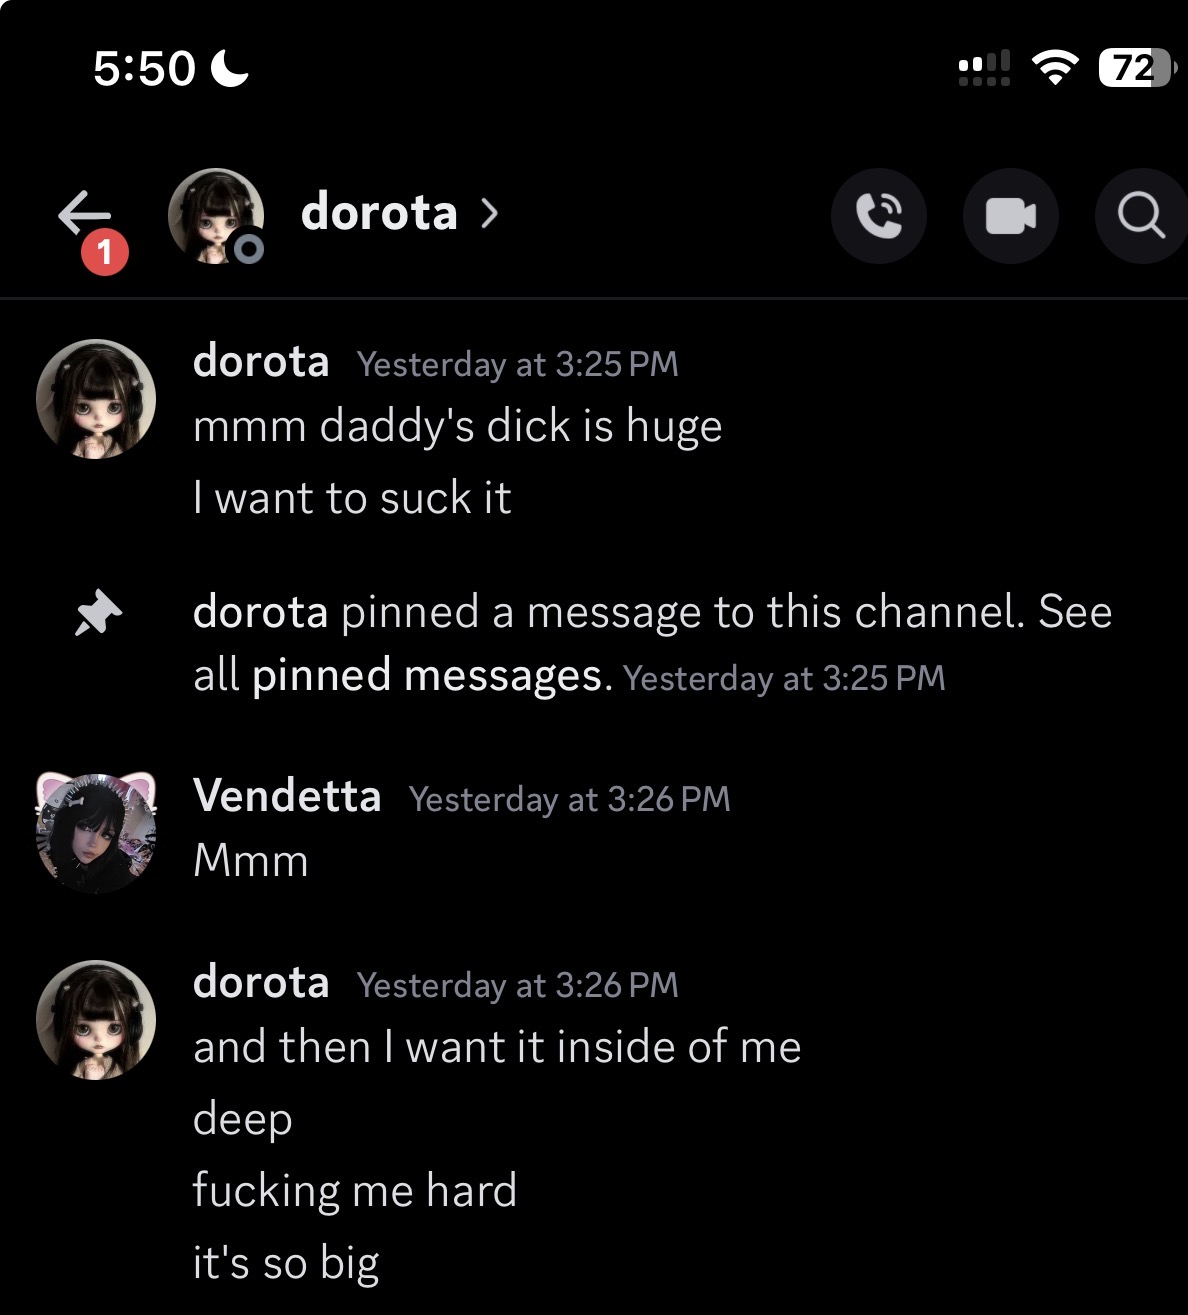Tap the bold dorota name in the pinned notice
The width and height of the screenshot is (1188, 1315).
(x=260, y=612)
